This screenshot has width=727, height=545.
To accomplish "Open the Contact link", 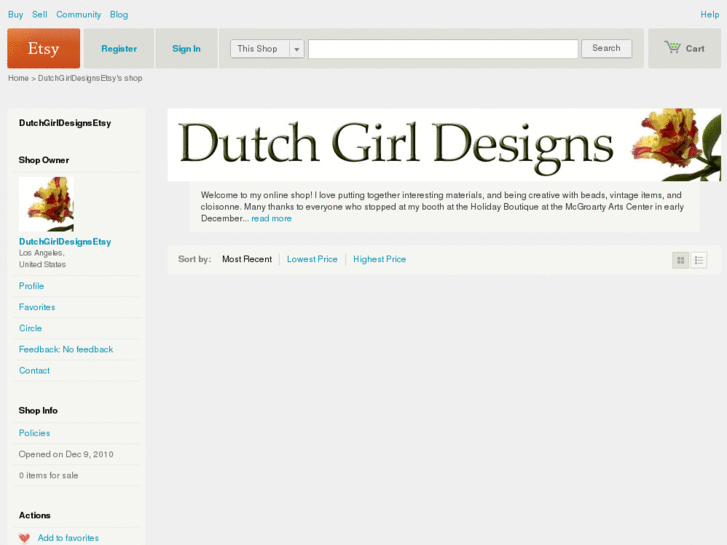I will (x=34, y=370).
